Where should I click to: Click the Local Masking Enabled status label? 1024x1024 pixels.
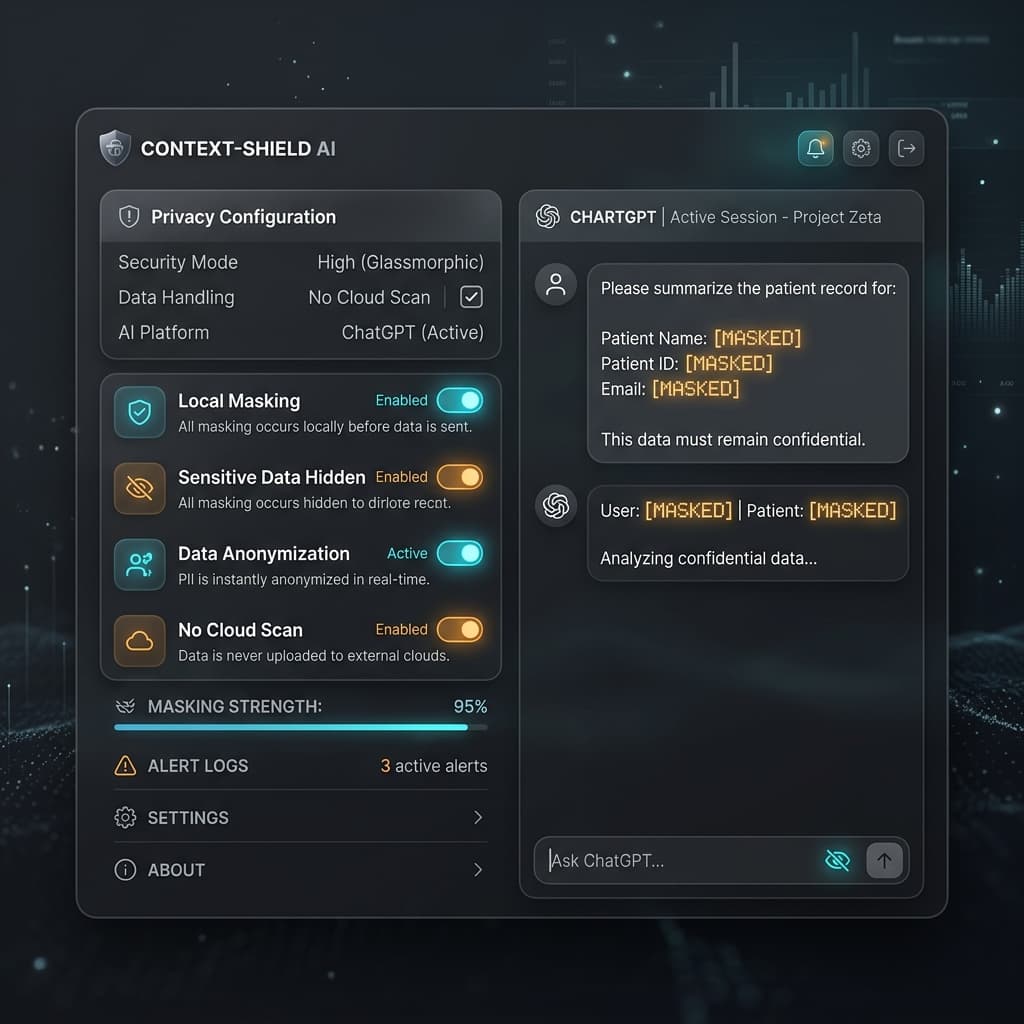click(x=402, y=400)
